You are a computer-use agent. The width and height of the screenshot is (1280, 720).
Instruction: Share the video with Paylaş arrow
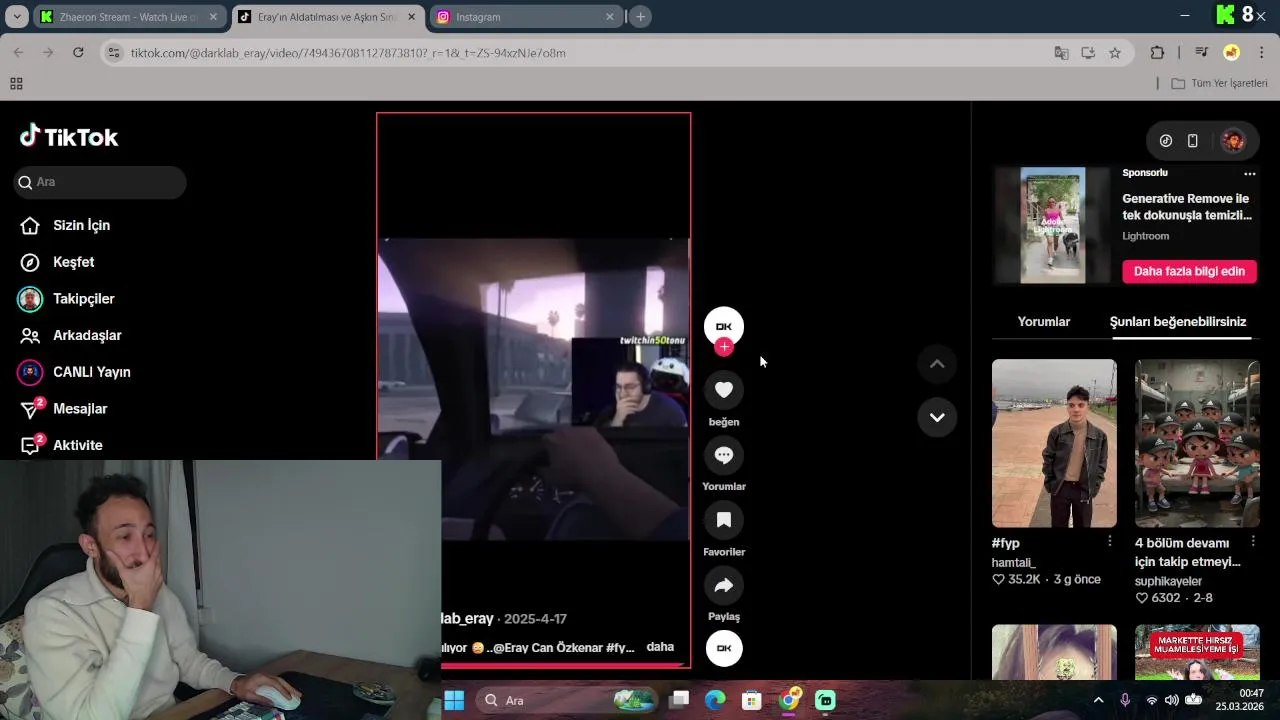[x=724, y=585]
